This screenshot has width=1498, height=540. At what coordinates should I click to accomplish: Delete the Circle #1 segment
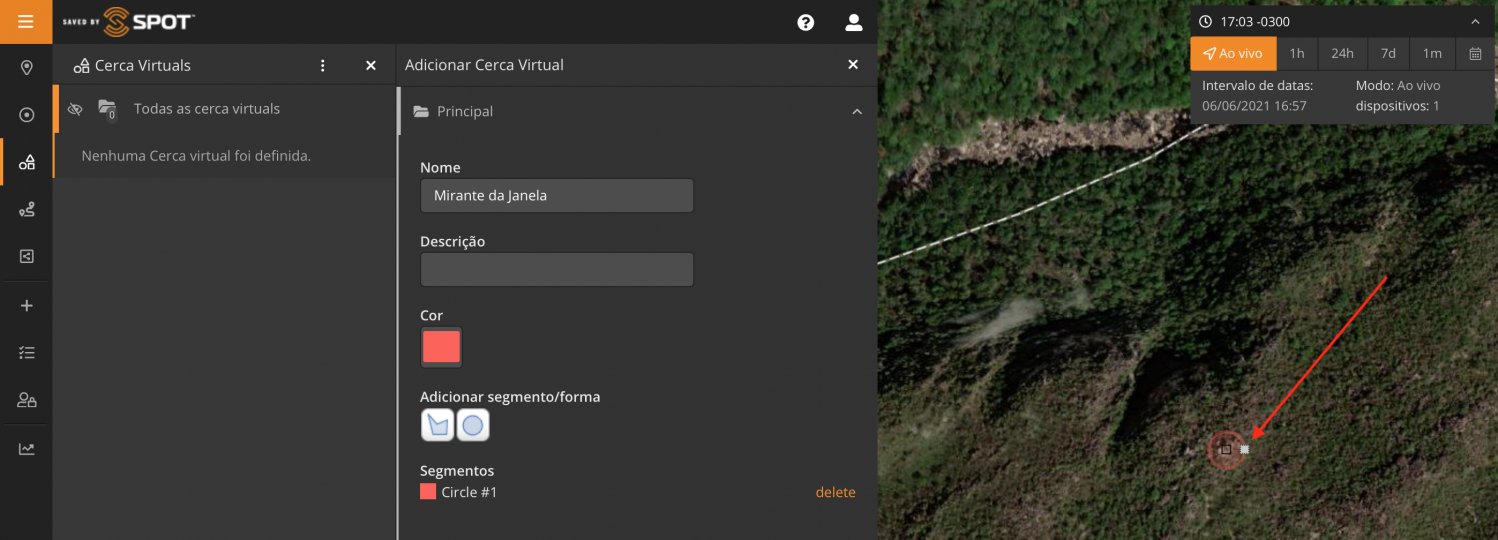(x=835, y=492)
